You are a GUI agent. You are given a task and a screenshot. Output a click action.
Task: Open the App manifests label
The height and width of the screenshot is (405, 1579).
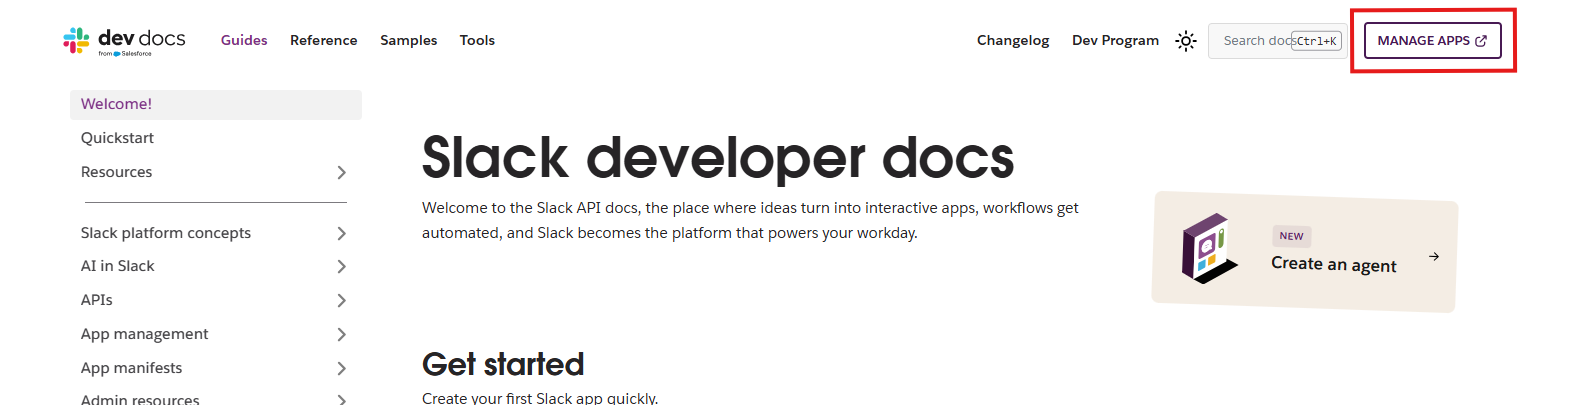click(132, 368)
